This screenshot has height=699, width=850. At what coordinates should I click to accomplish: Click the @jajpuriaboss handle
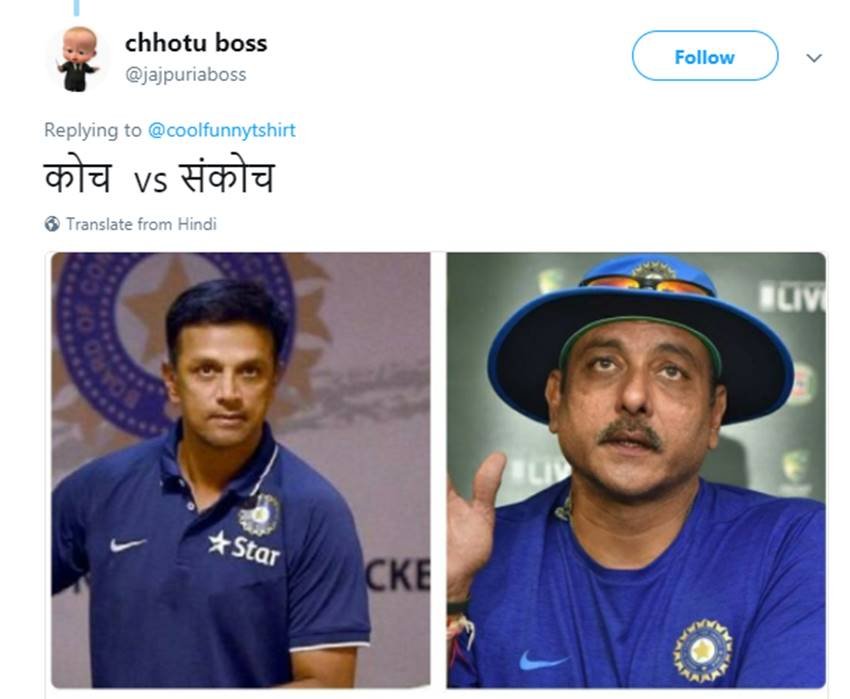coord(185,74)
